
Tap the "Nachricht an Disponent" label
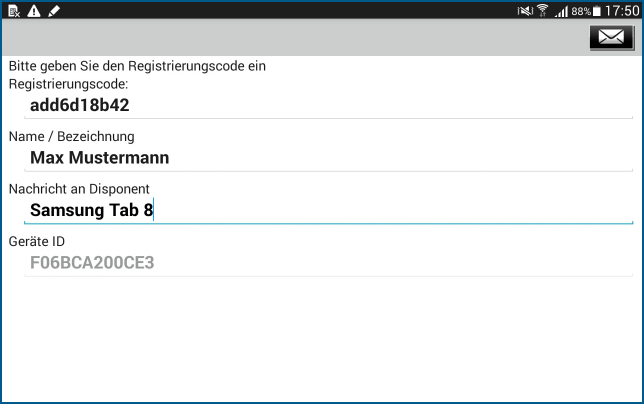pyautogui.click(x=79, y=189)
